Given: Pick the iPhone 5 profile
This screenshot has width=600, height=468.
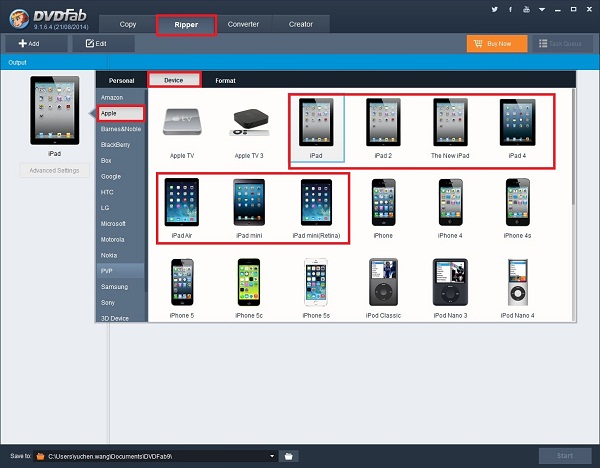Looking at the screenshot, I should [182, 288].
